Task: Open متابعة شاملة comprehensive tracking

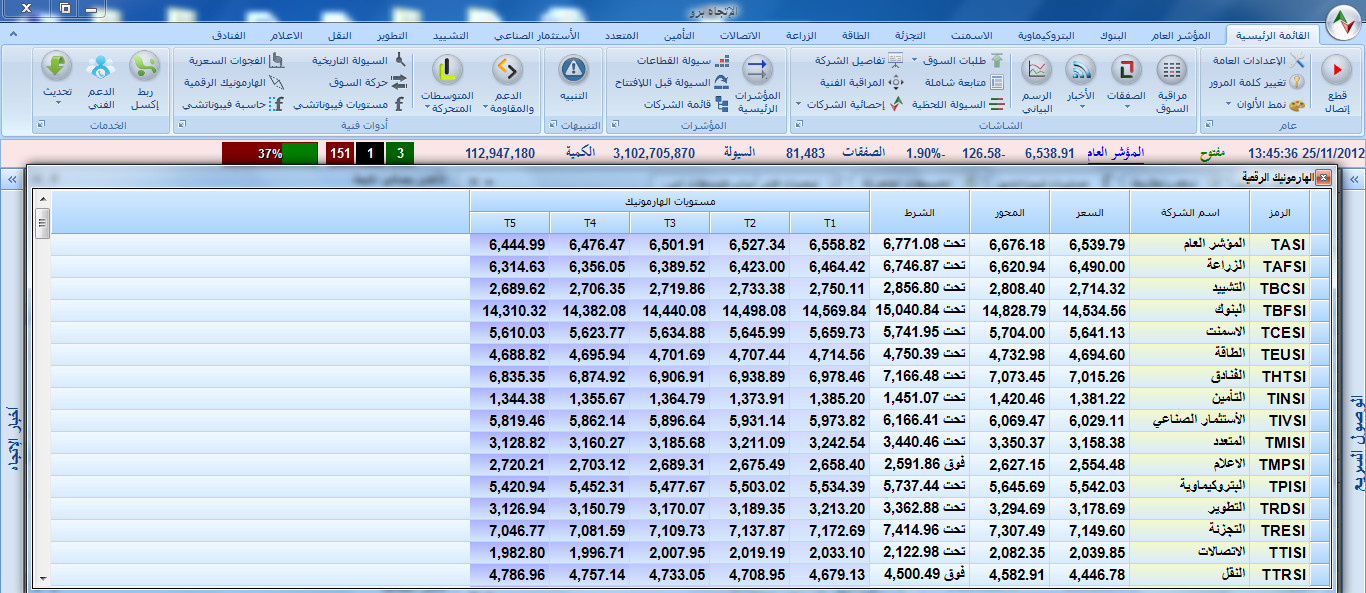Action: click(965, 82)
